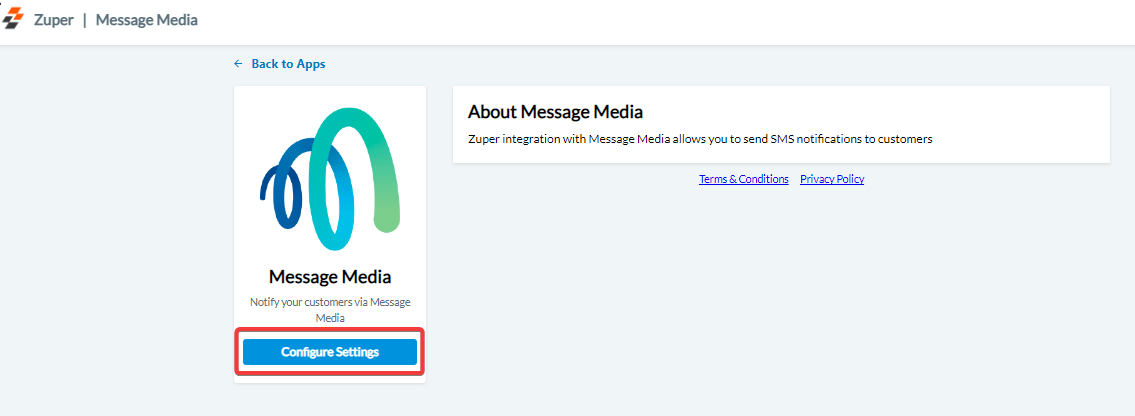Image resolution: width=1135 pixels, height=416 pixels.
Task: Click the Zuper logo icon
Action: pos(13,20)
